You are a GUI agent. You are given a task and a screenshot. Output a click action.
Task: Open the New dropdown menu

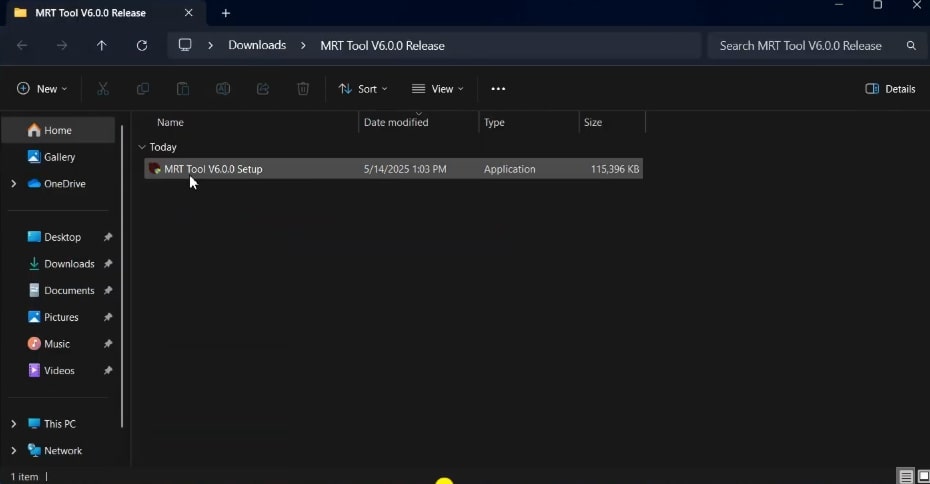point(42,89)
